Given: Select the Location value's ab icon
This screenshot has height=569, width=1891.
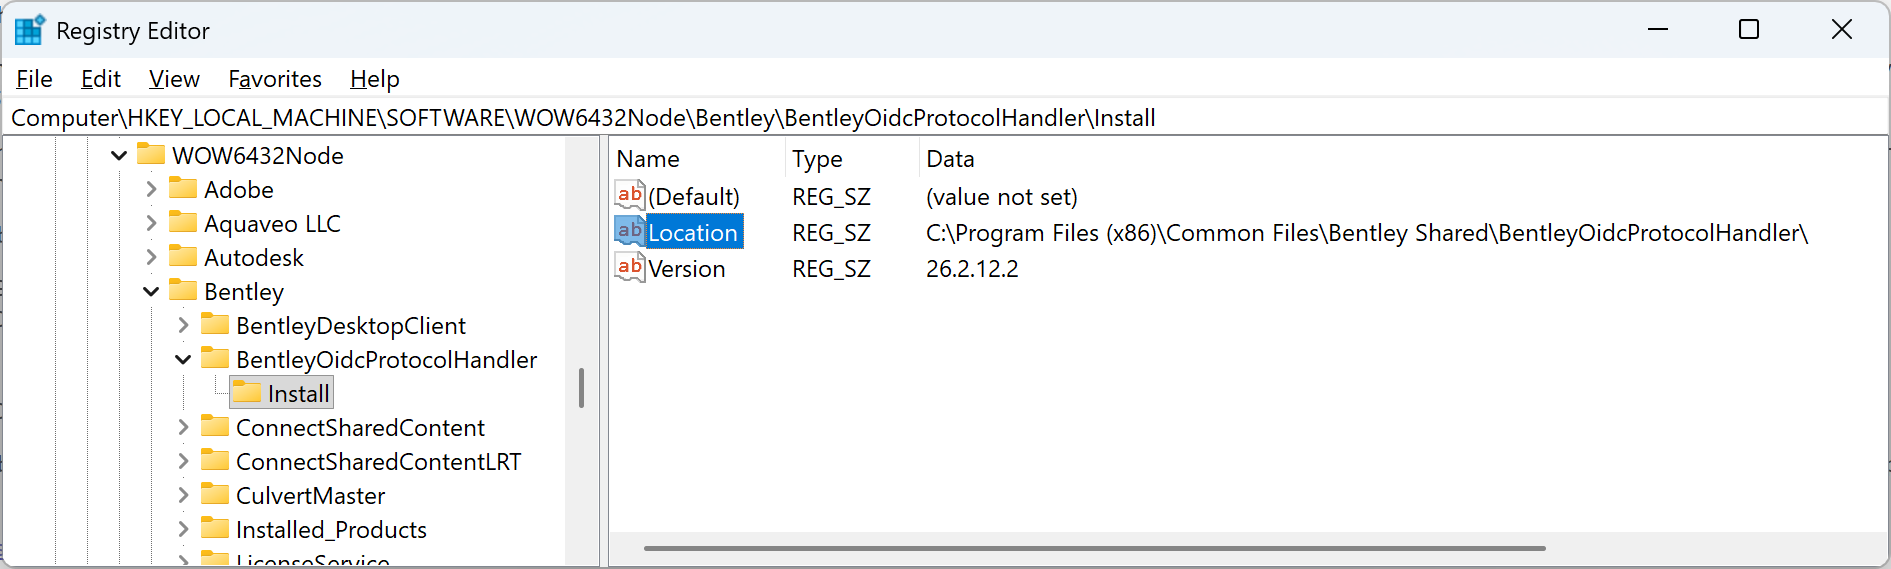Looking at the screenshot, I should tap(630, 231).
